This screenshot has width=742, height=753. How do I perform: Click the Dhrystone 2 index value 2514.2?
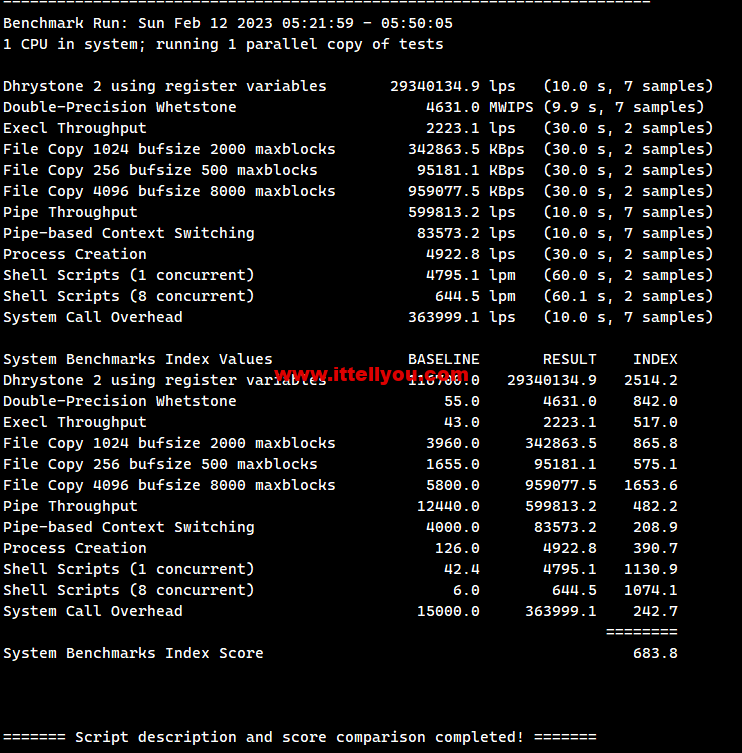(650, 380)
